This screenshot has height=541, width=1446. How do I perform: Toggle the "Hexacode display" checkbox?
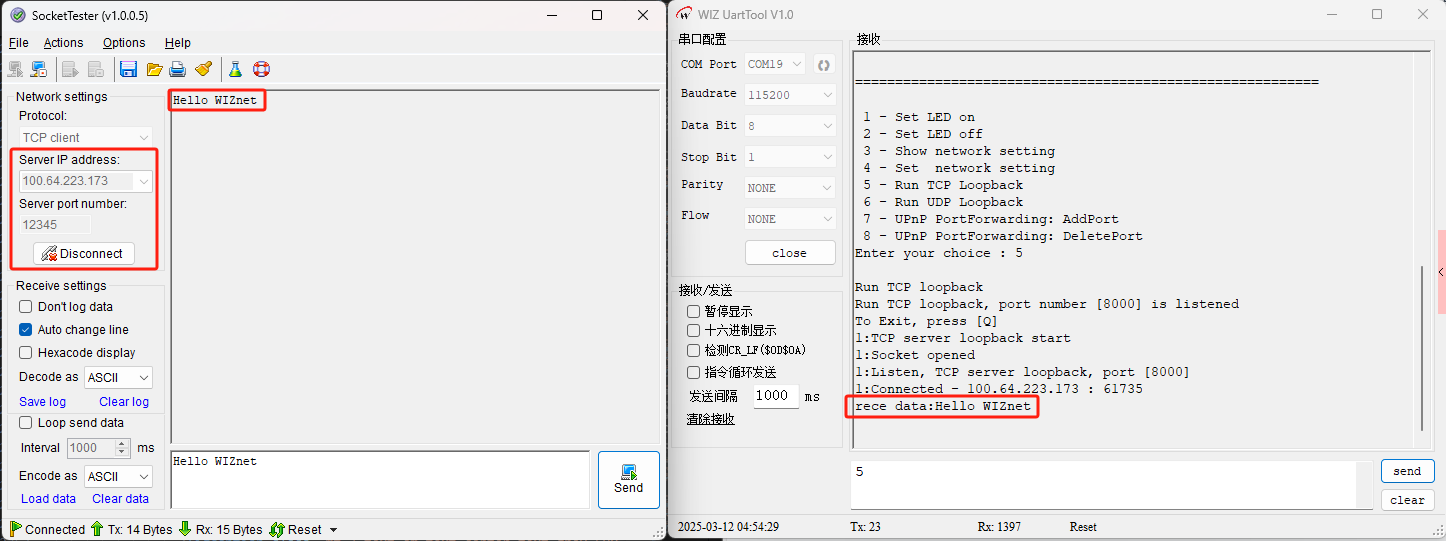click(x=26, y=353)
